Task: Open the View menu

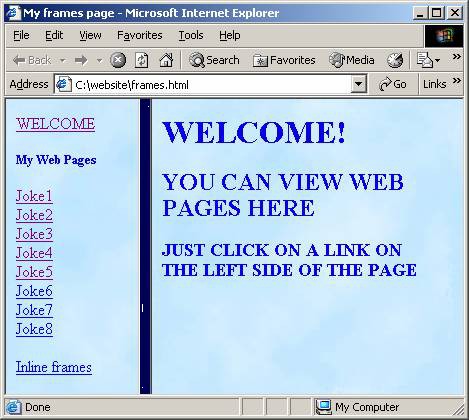Action: pos(90,35)
